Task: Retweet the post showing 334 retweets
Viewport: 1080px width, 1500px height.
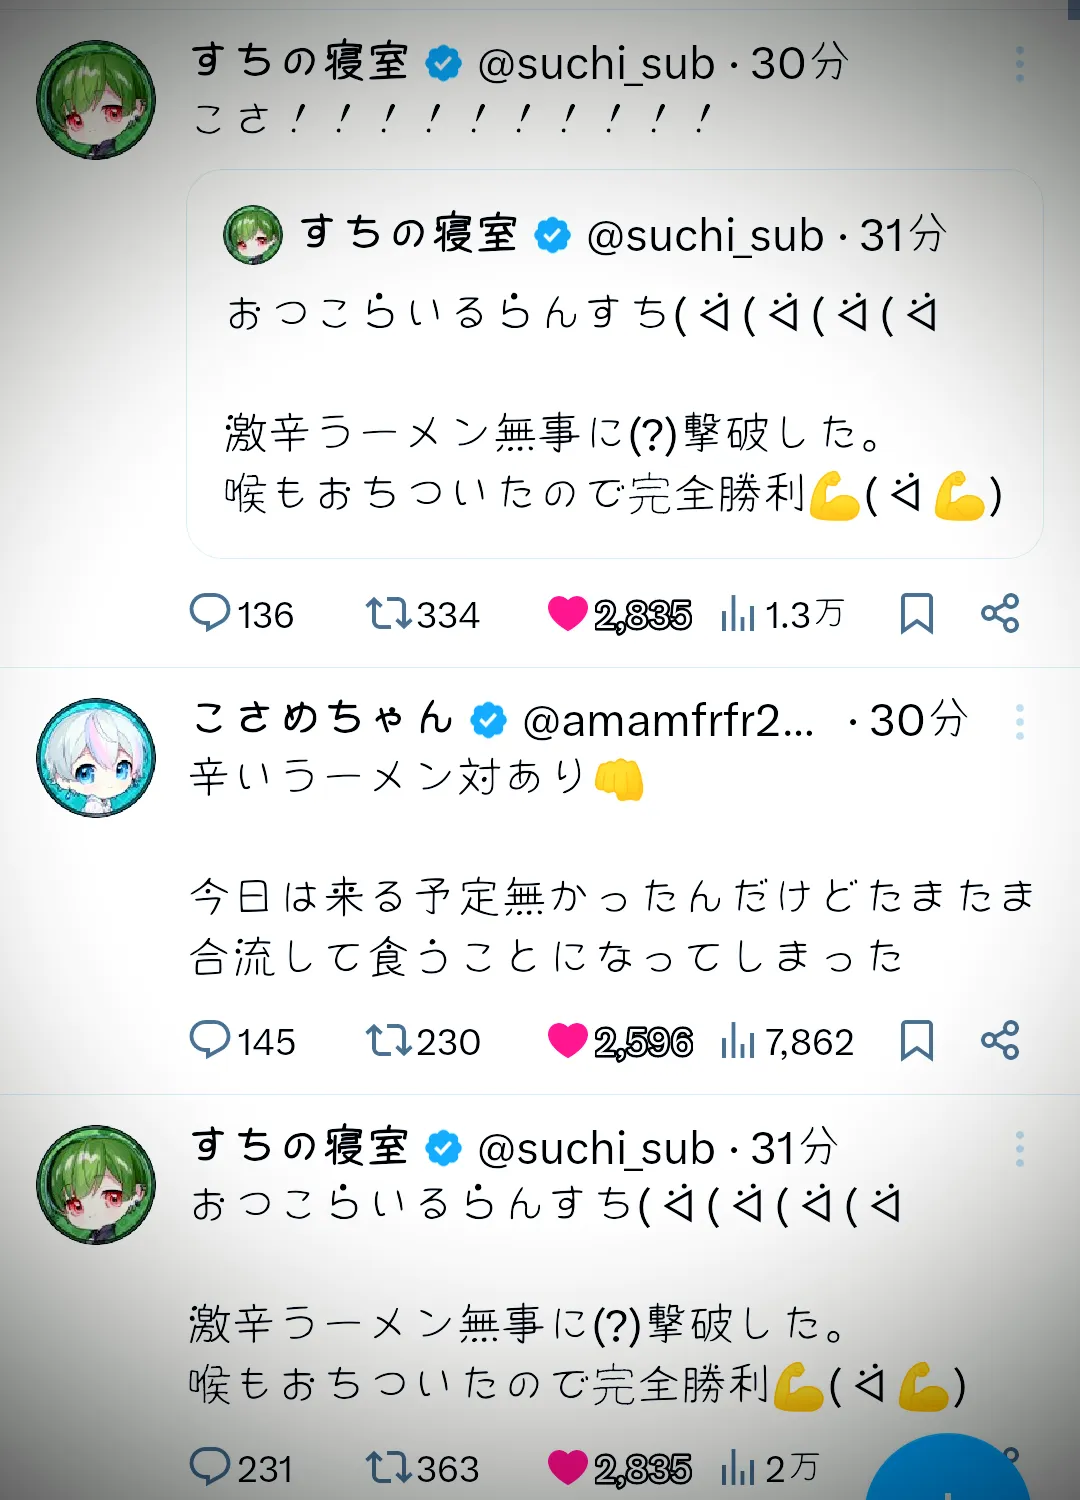Action: pyautogui.click(x=422, y=614)
